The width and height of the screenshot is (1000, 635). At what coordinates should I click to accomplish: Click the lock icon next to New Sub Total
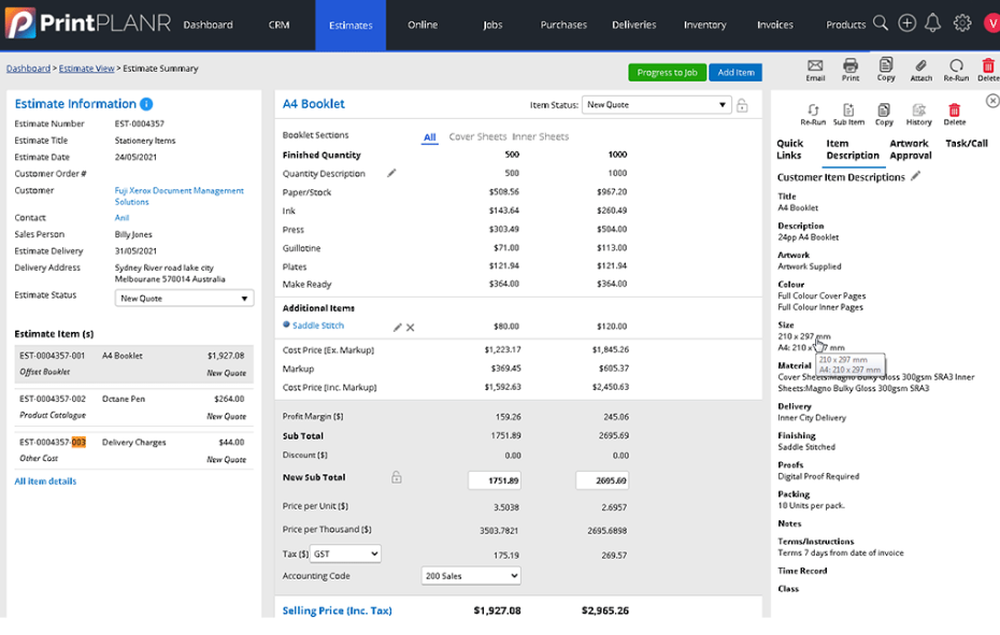pos(396,478)
